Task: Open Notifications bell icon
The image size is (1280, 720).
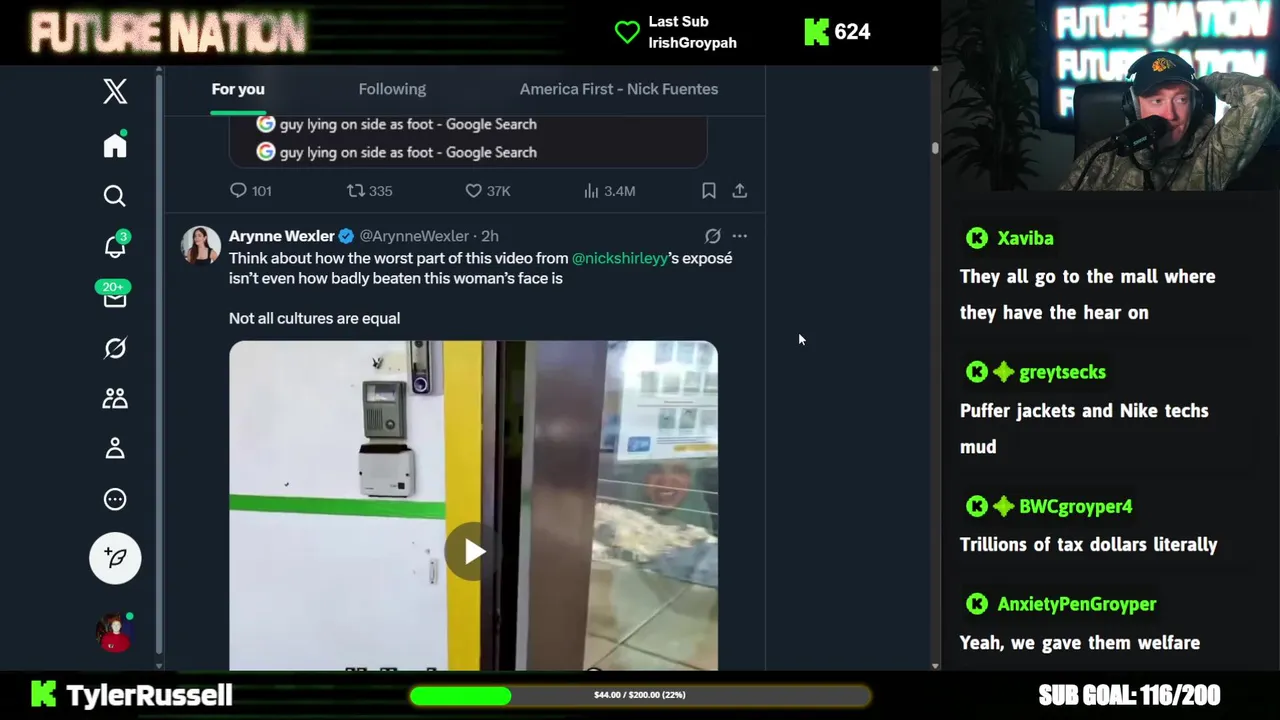Action: coord(115,245)
